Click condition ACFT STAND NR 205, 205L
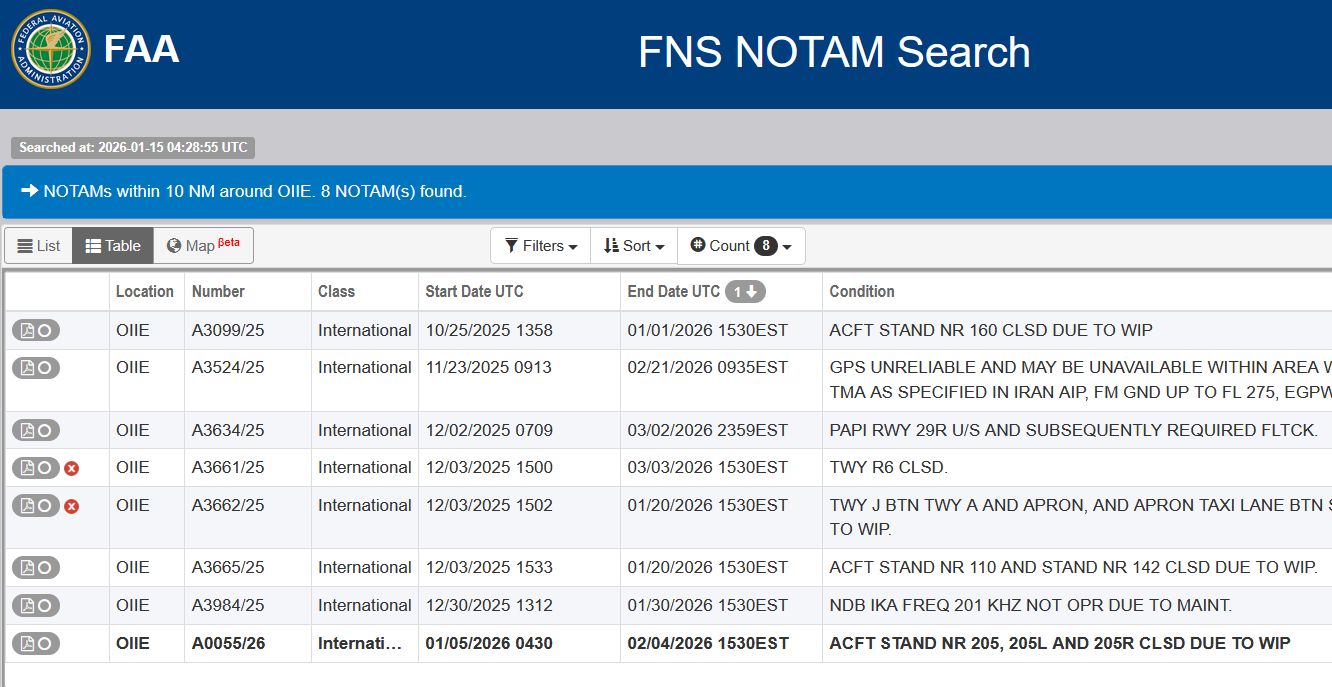Screen dimensions: 1332x687 pyautogui.click(x=1060, y=643)
